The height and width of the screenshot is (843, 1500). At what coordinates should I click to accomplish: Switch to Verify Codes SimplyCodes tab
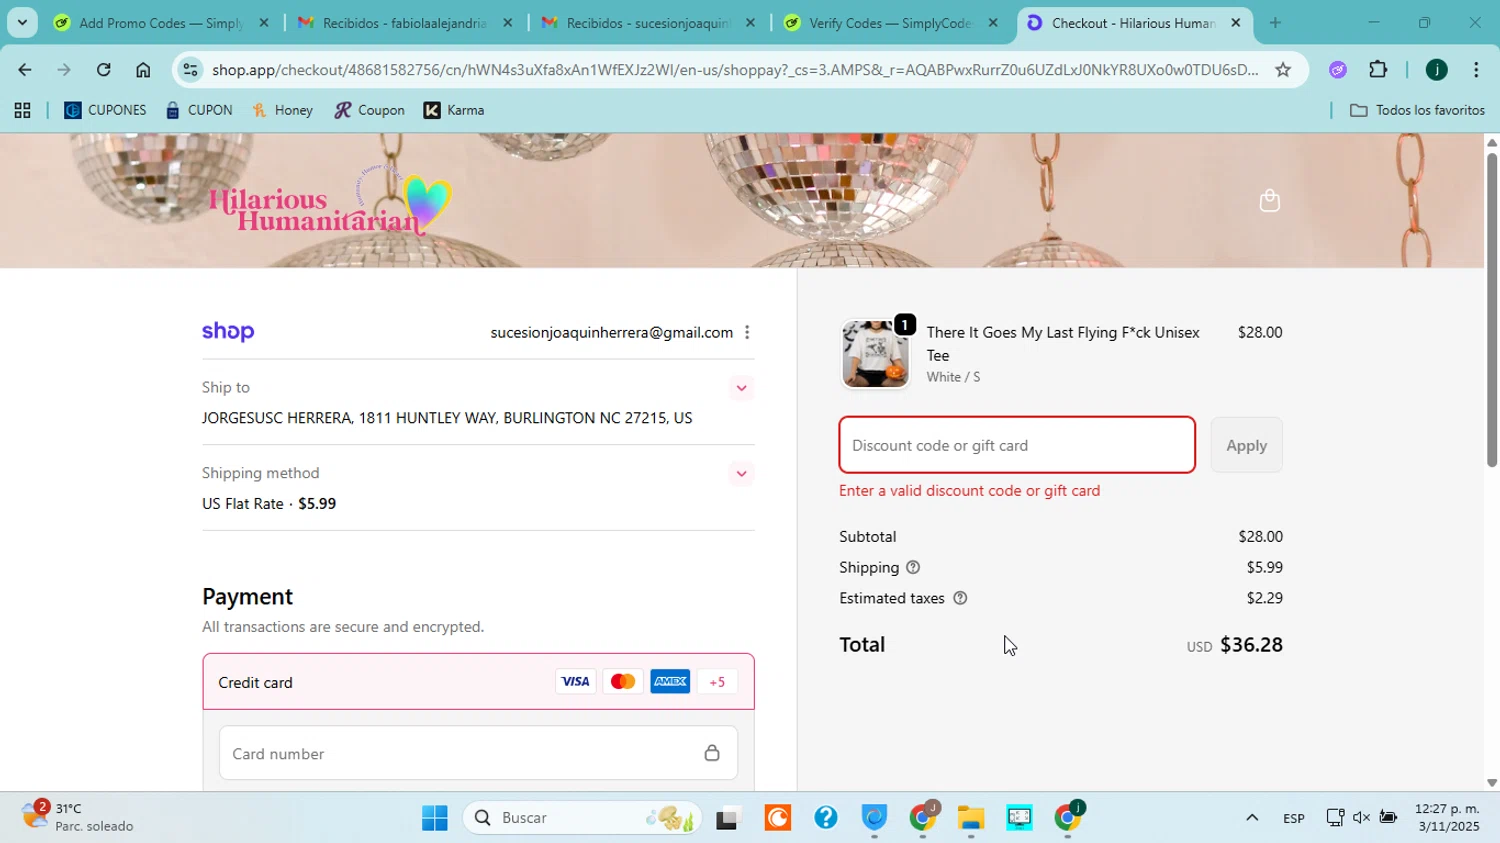tap(890, 23)
